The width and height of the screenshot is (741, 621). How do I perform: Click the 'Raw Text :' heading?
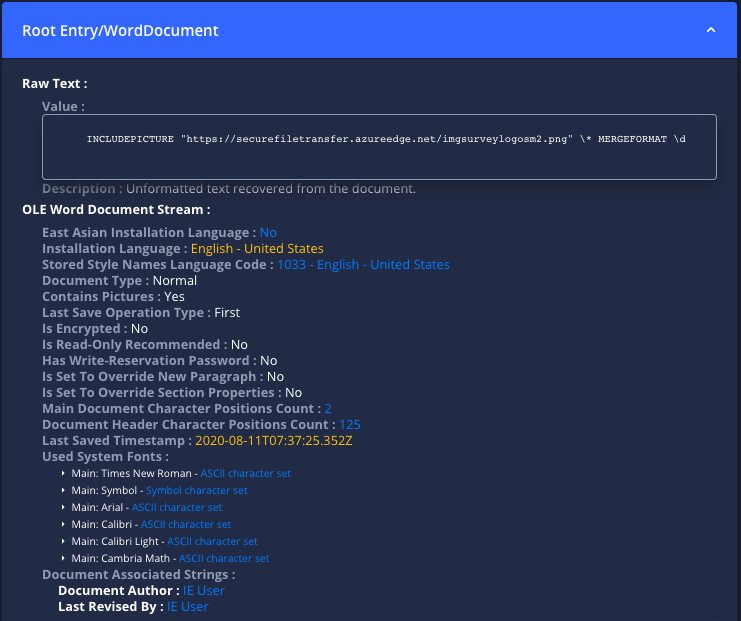55,84
